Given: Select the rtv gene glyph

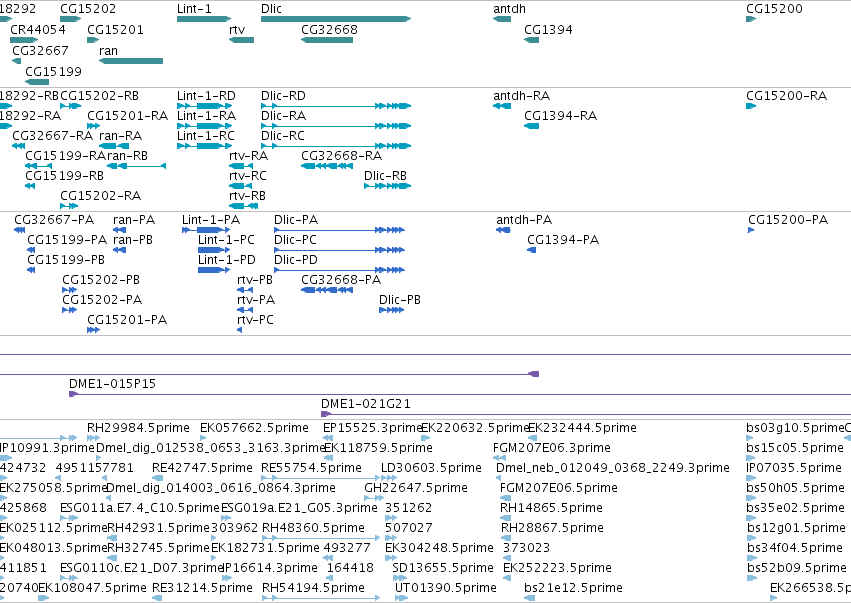Looking at the screenshot, I should click(x=242, y=40).
